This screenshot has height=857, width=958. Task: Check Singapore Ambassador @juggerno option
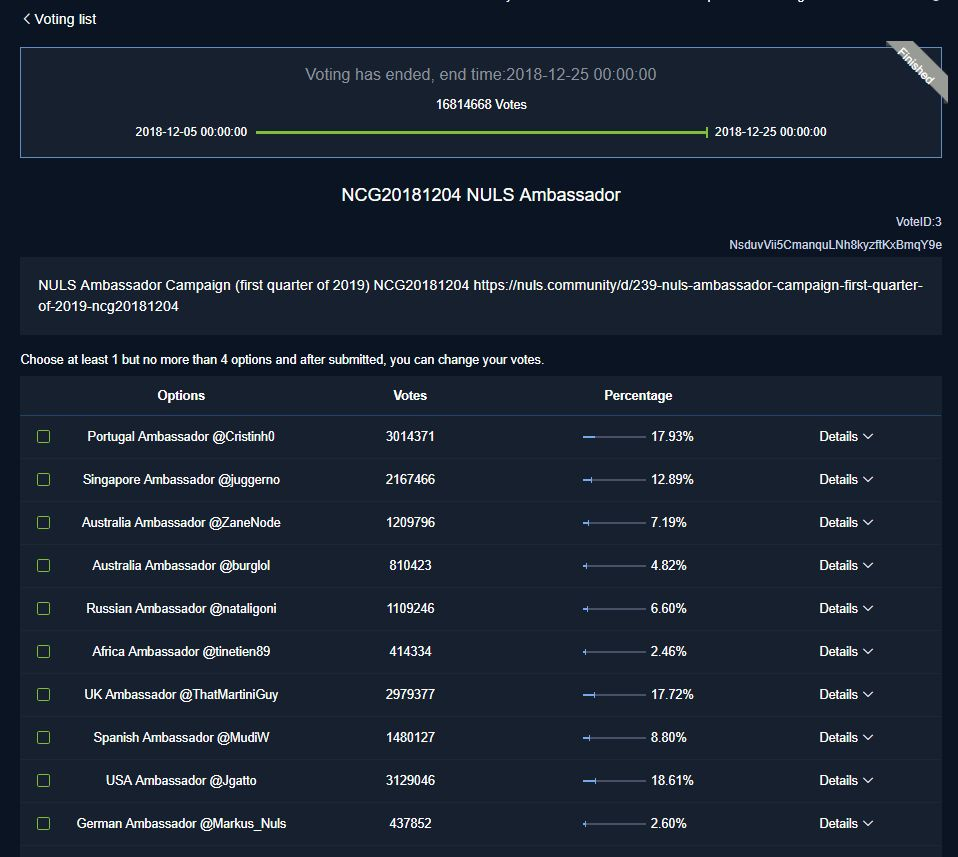pos(43,480)
